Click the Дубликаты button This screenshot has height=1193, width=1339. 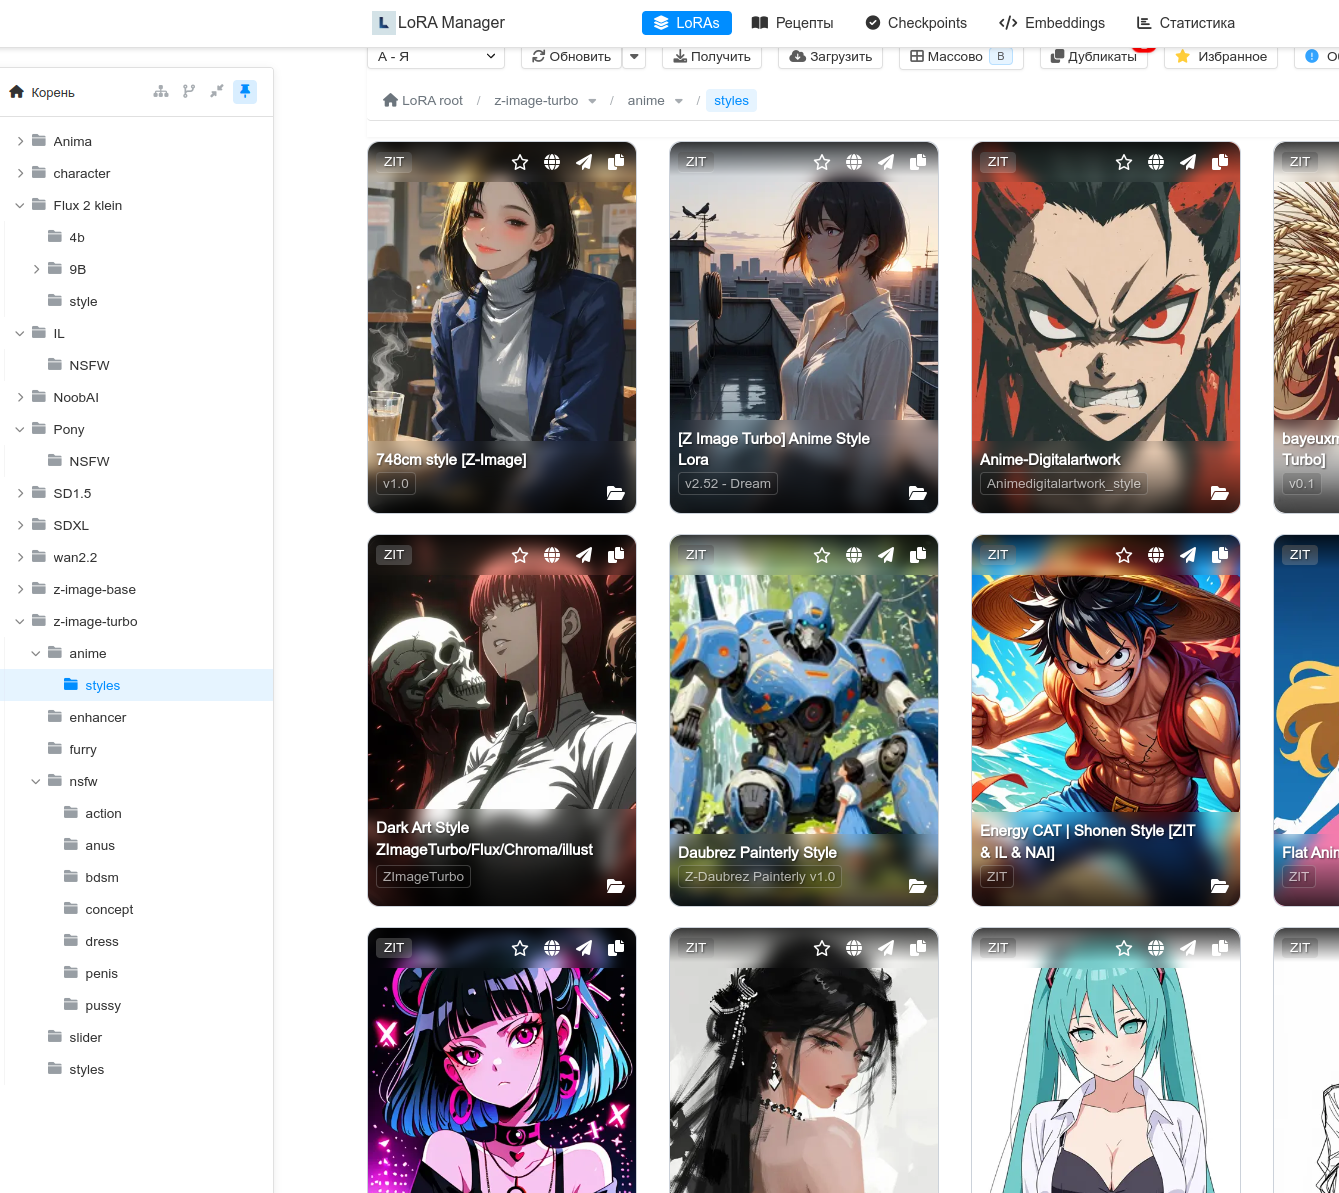1094,57
